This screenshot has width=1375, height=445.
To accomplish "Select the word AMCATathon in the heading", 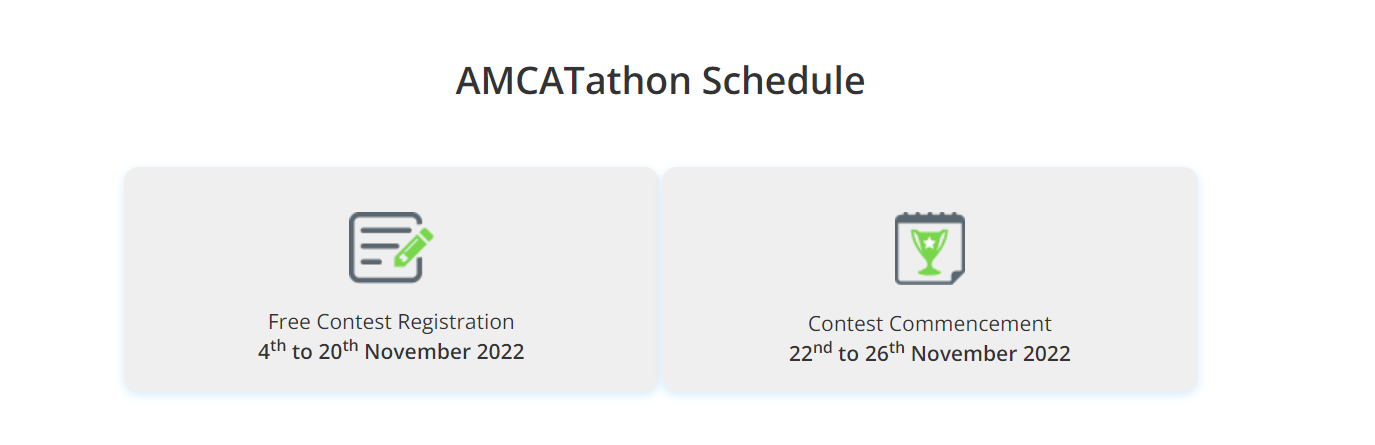I will pyautogui.click(x=575, y=81).
